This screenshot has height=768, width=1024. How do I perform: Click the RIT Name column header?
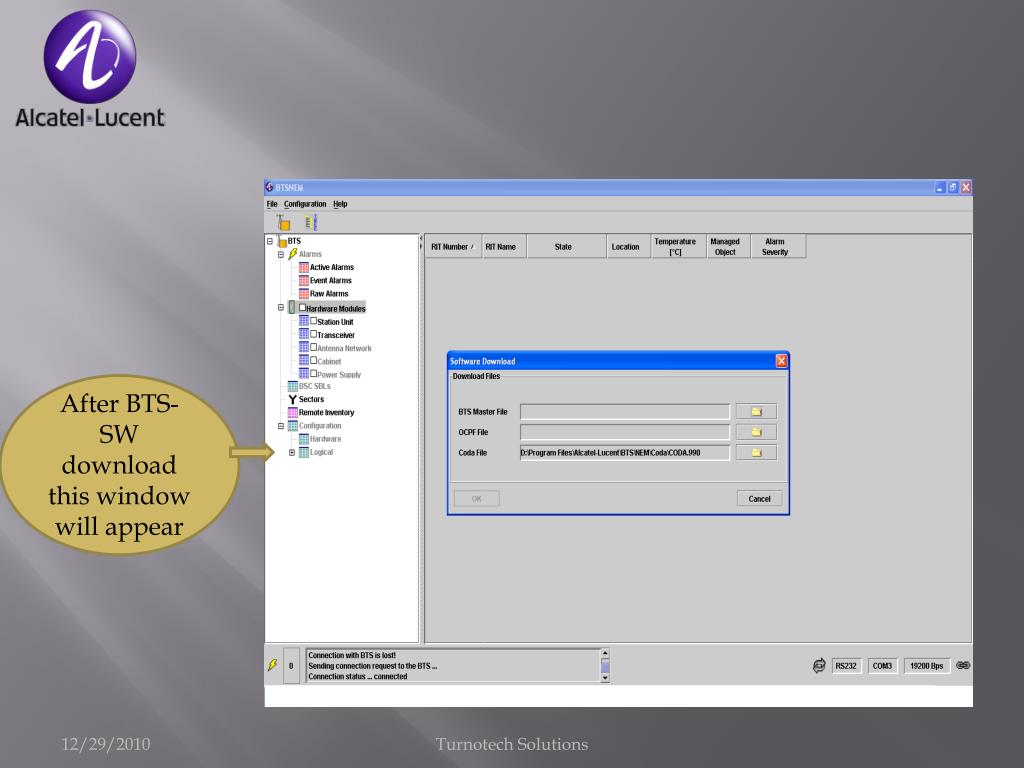click(x=504, y=246)
